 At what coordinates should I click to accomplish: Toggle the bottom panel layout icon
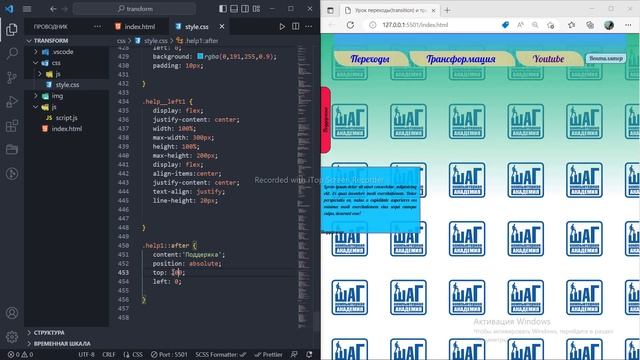(x=234, y=9)
